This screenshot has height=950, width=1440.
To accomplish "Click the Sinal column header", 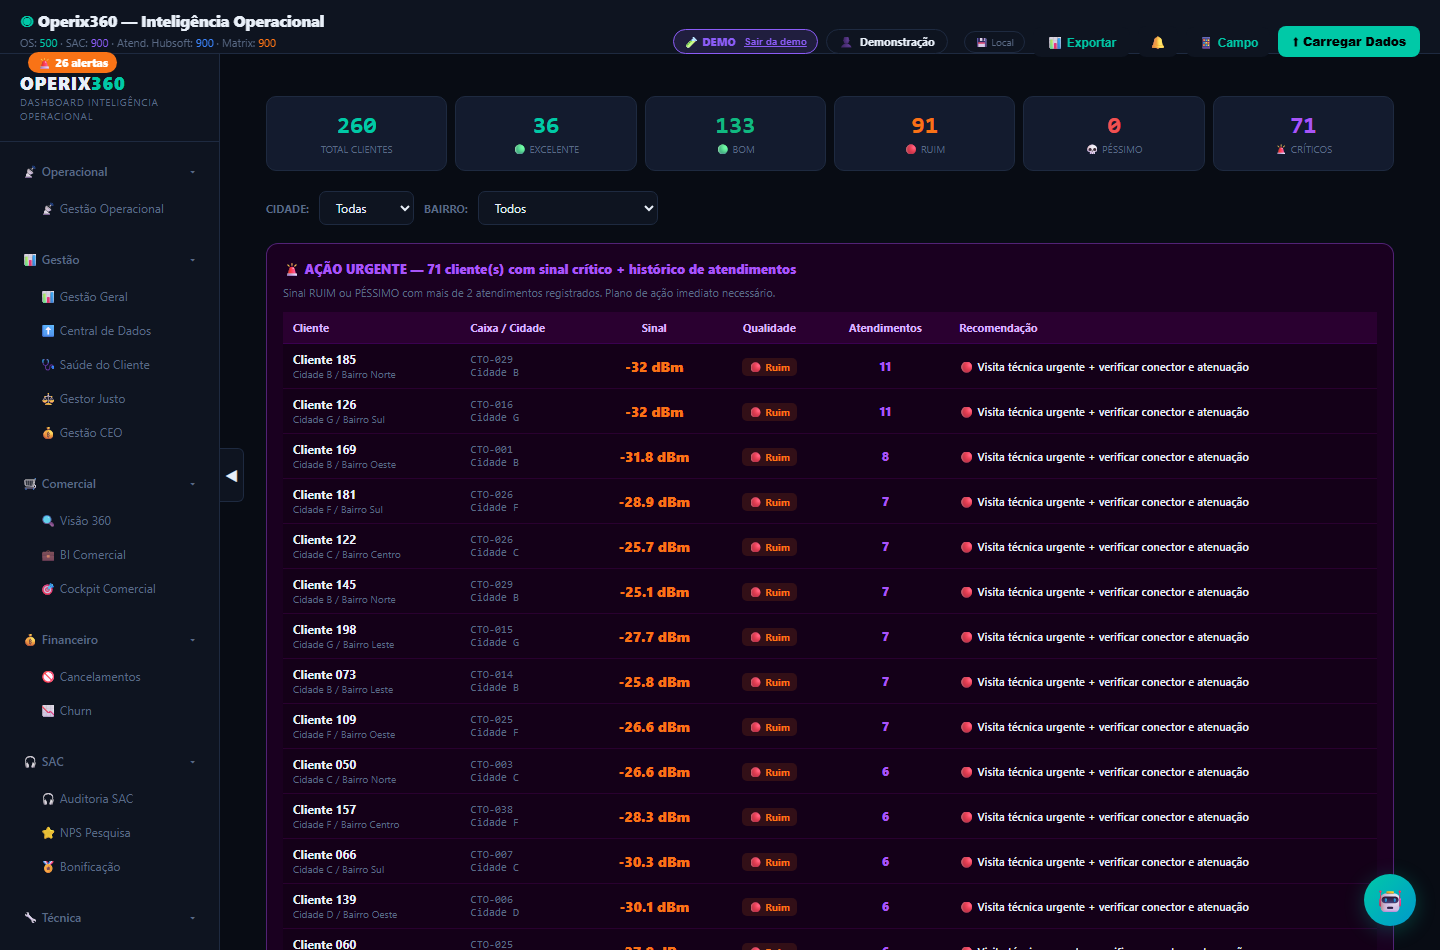I will point(654,328).
